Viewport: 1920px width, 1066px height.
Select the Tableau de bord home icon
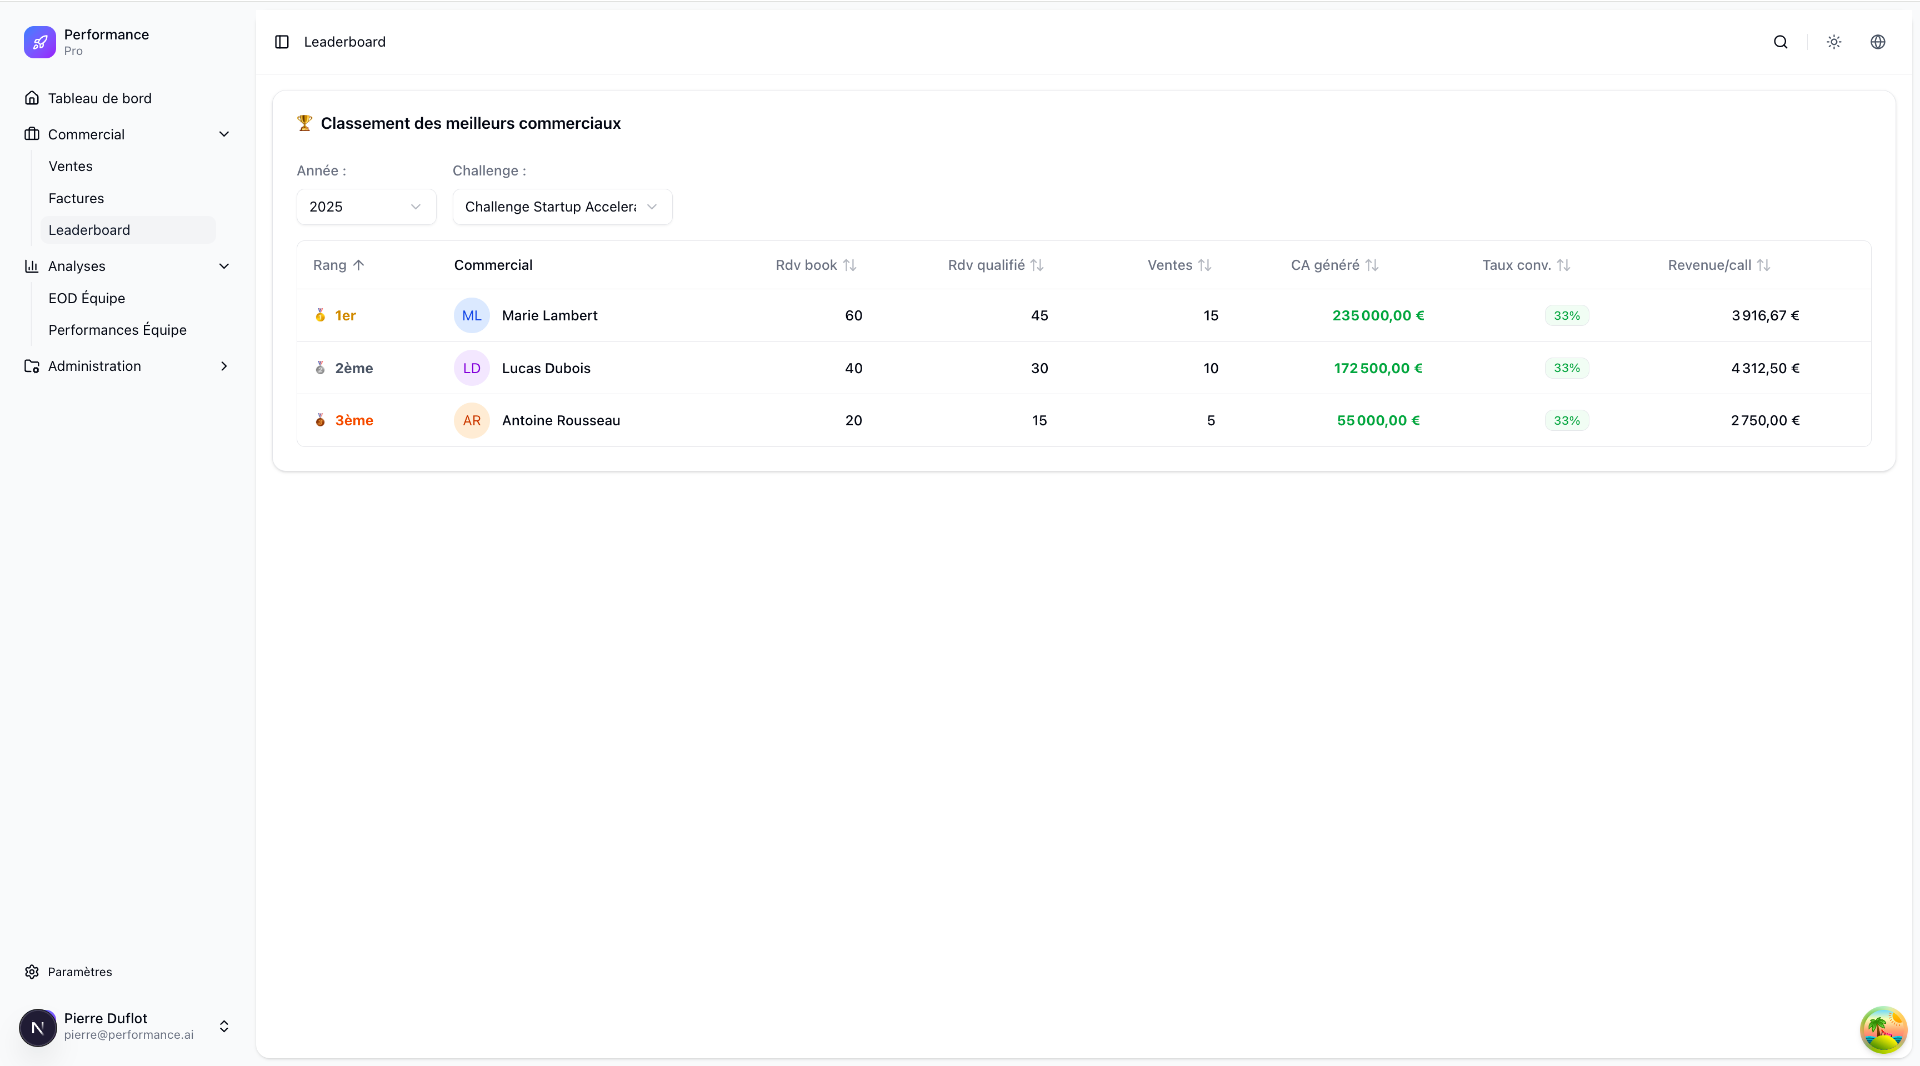31,98
